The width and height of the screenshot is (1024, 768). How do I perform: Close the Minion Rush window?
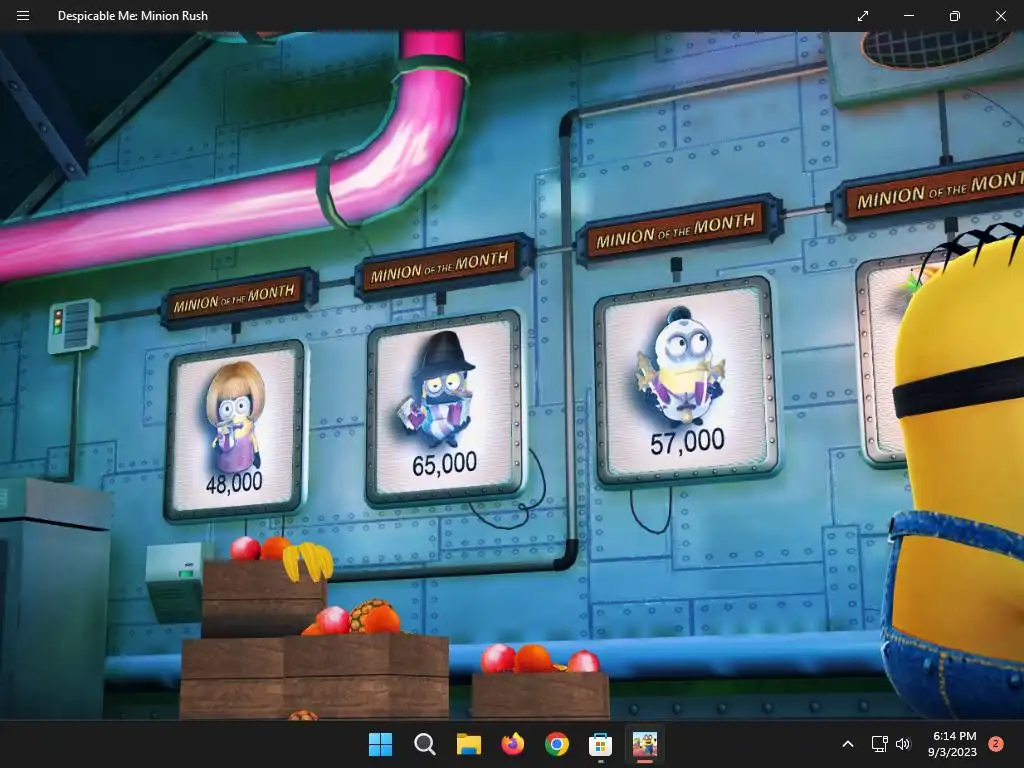click(x=1000, y=16)
